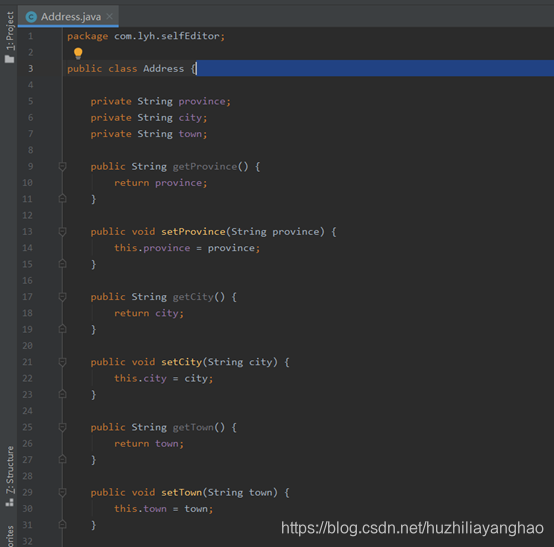Close the Address.java editor tab

point(110,16)
